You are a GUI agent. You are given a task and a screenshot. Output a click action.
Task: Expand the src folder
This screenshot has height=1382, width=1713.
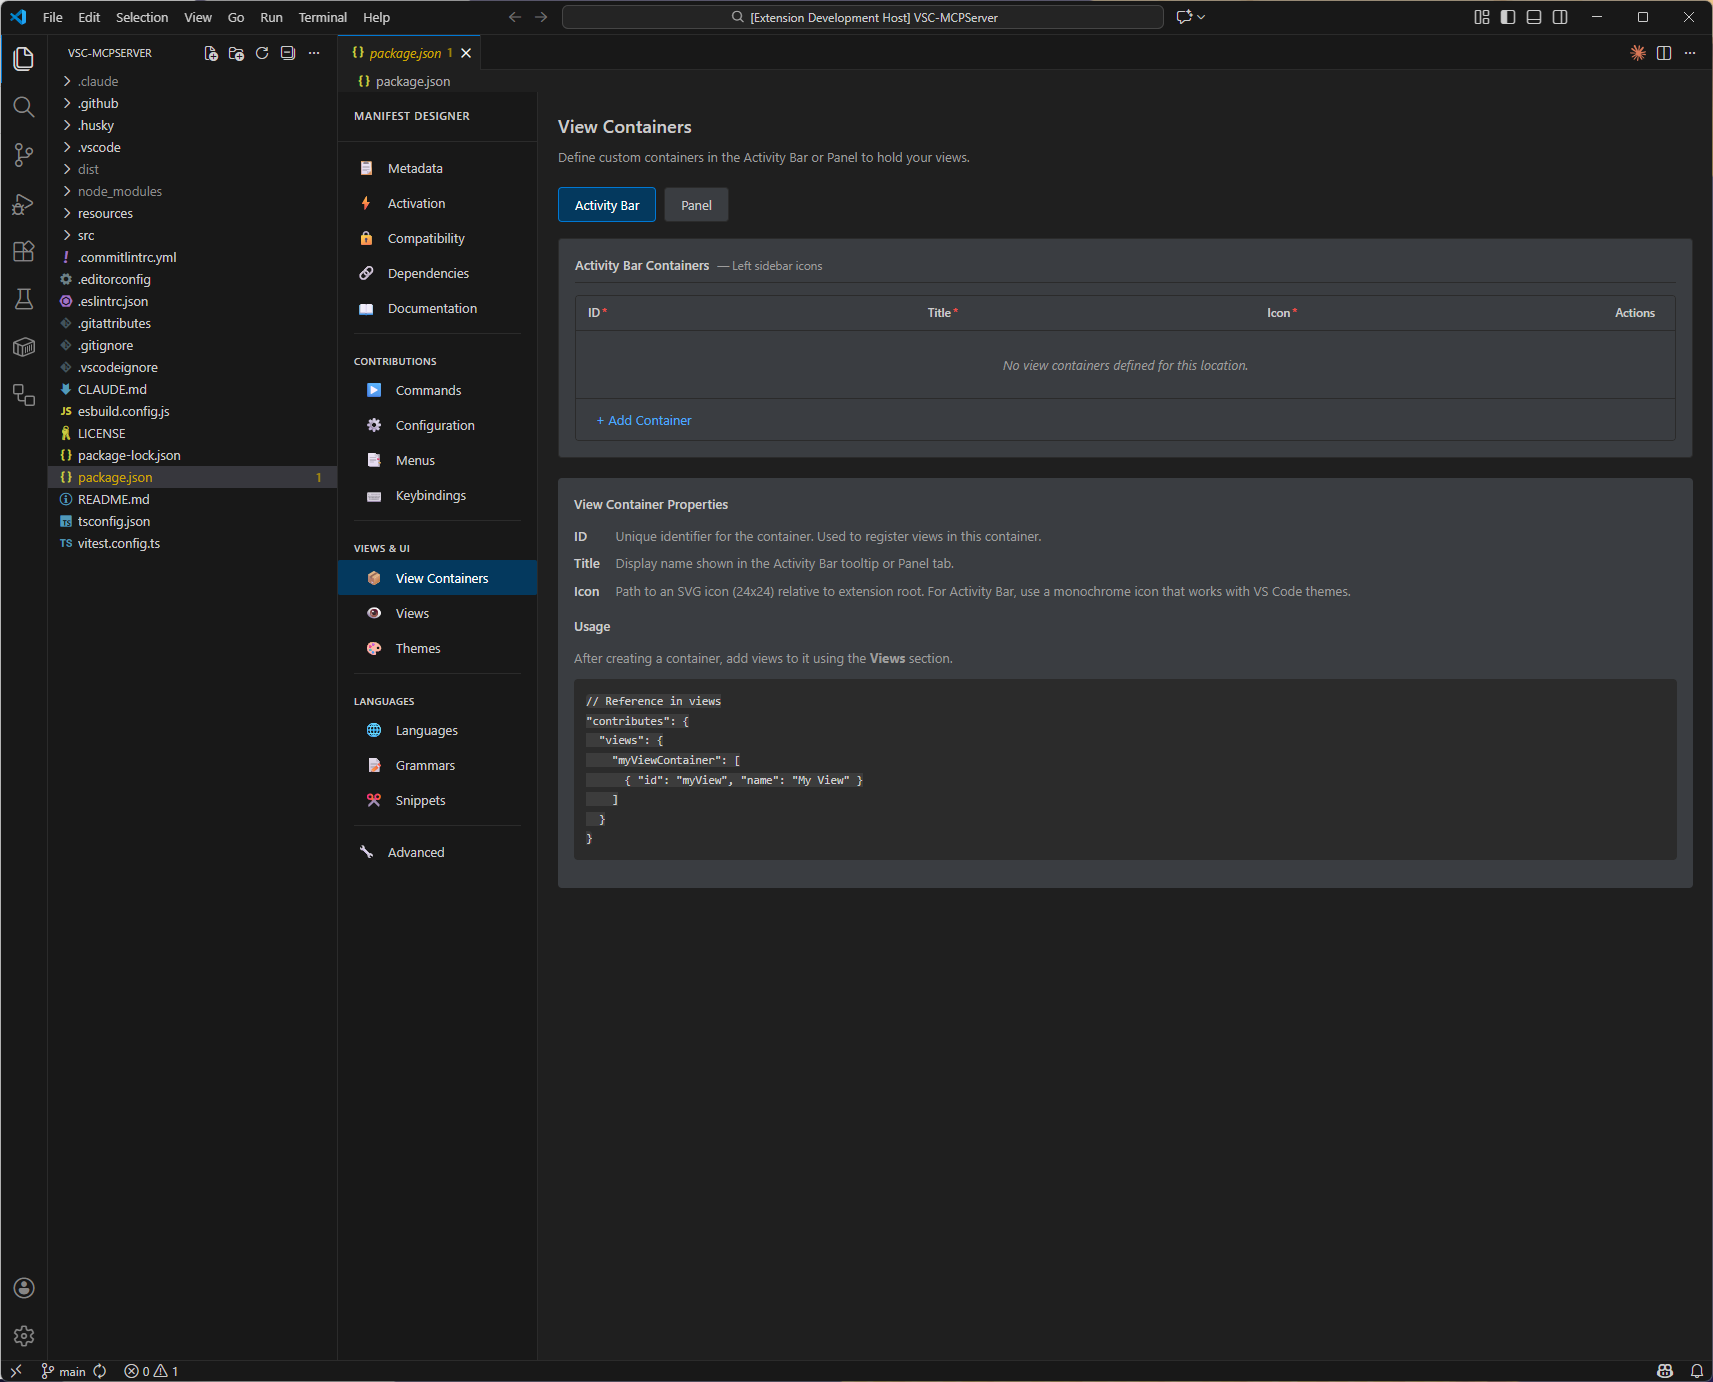pyautogui.click(x=86, y=235)
